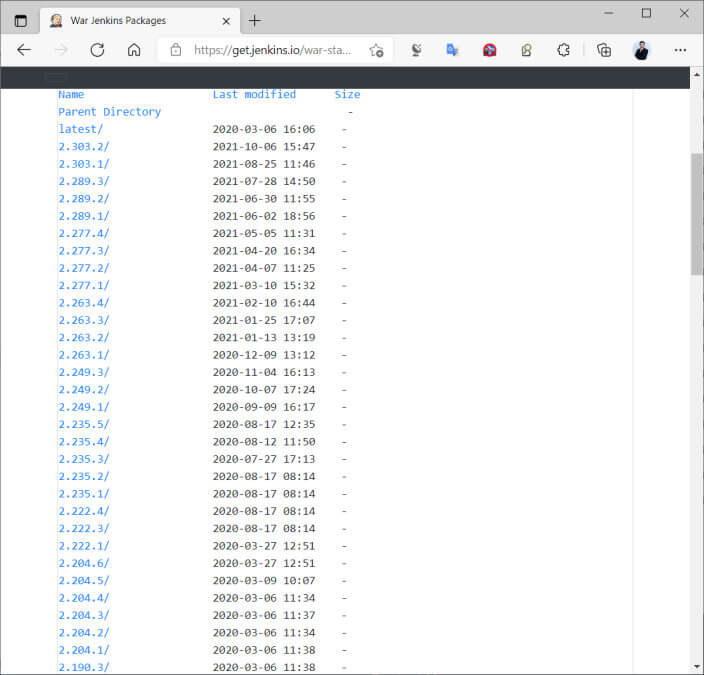Open the 2.235.4/ directory
Screen dimensions: 704x675
(84, 442)
